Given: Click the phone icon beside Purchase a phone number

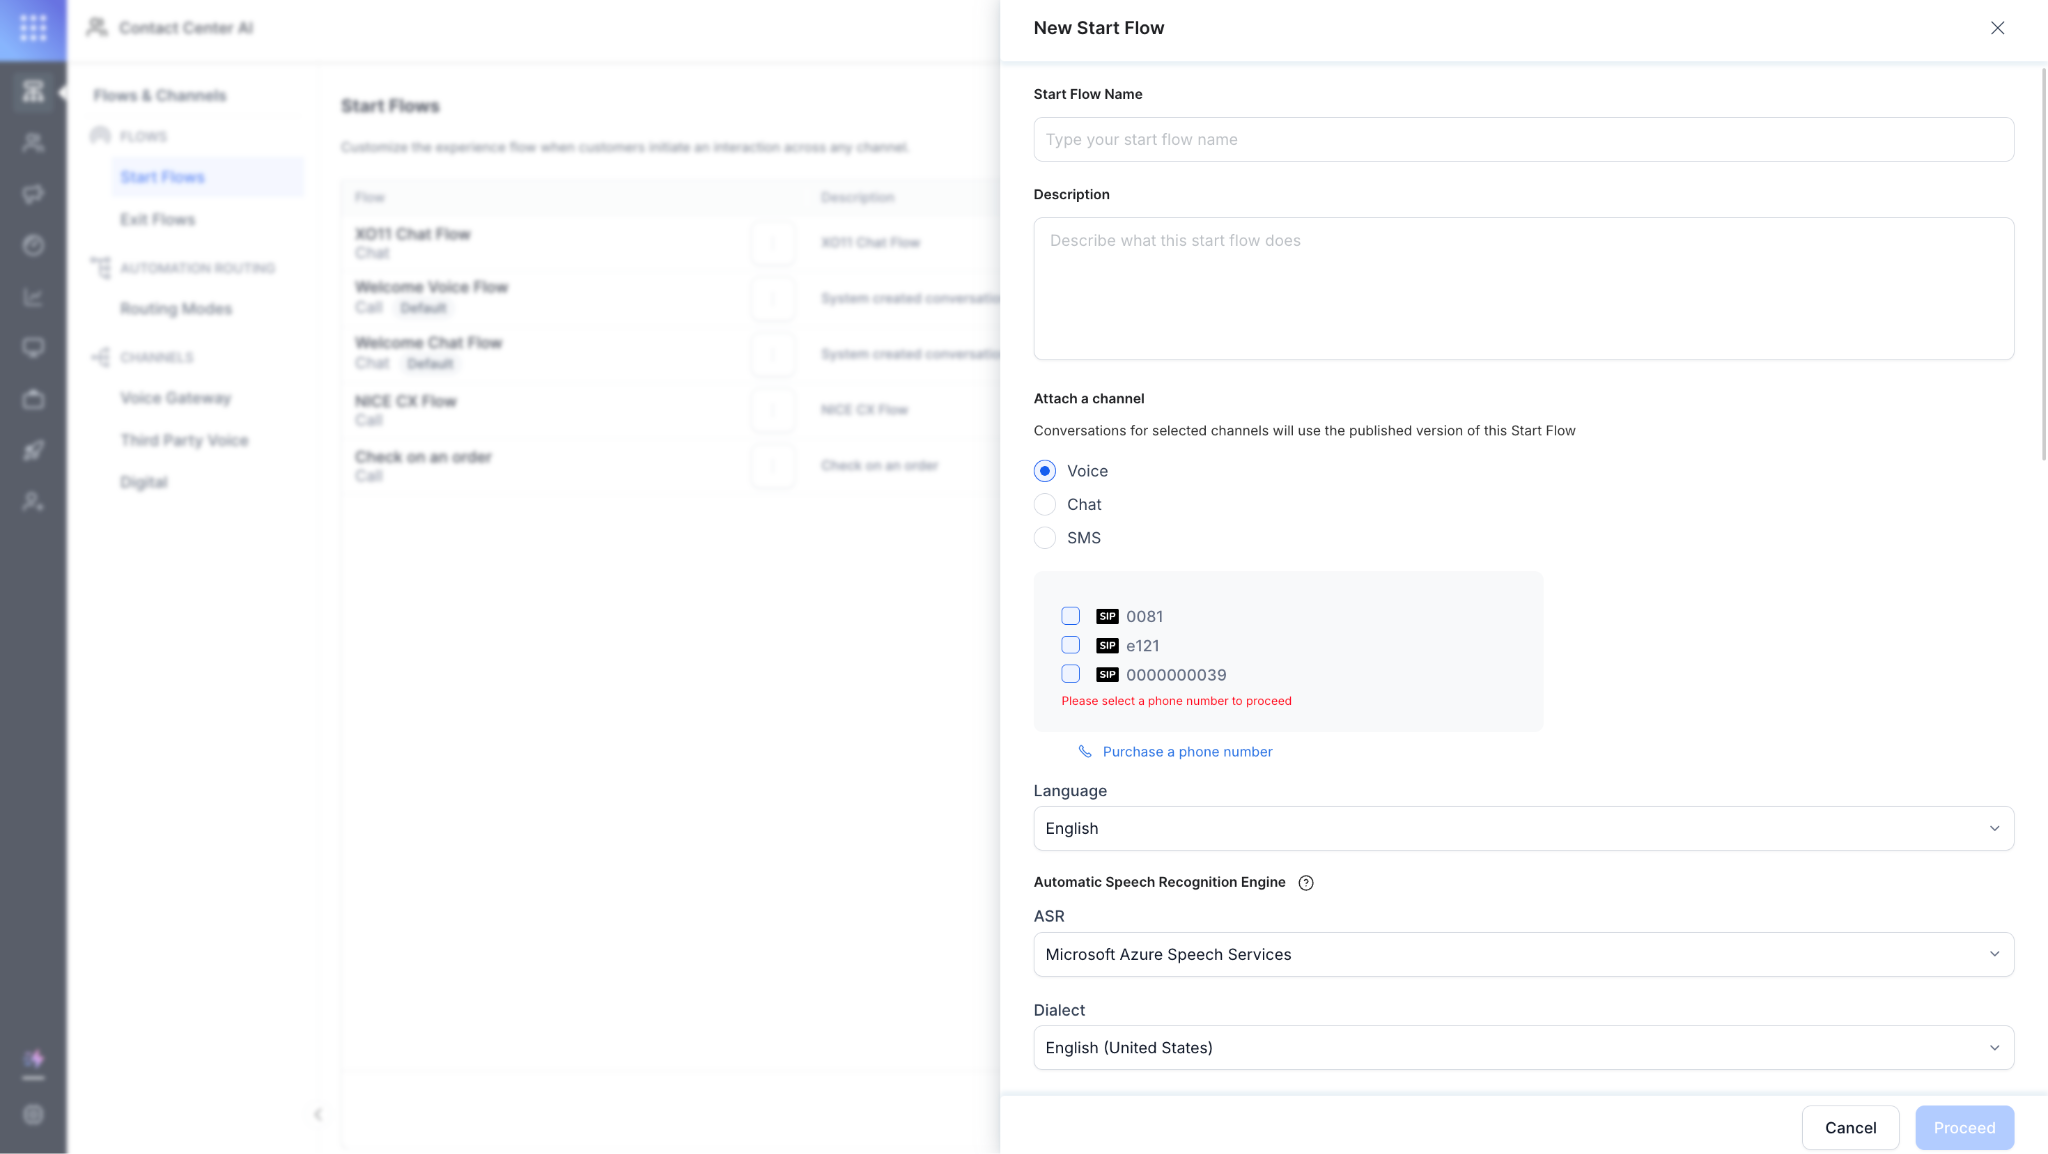Looking at the screenshot, I should (x=1085, y=751).
